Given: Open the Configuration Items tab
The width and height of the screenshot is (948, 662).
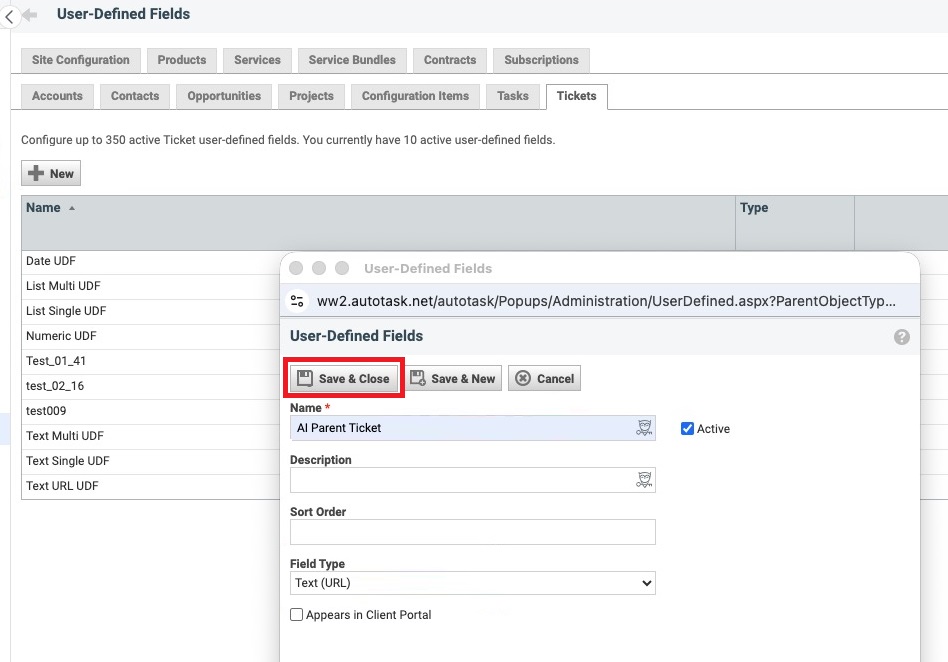Looking at the screenshot, I should (x=415, y=96).
